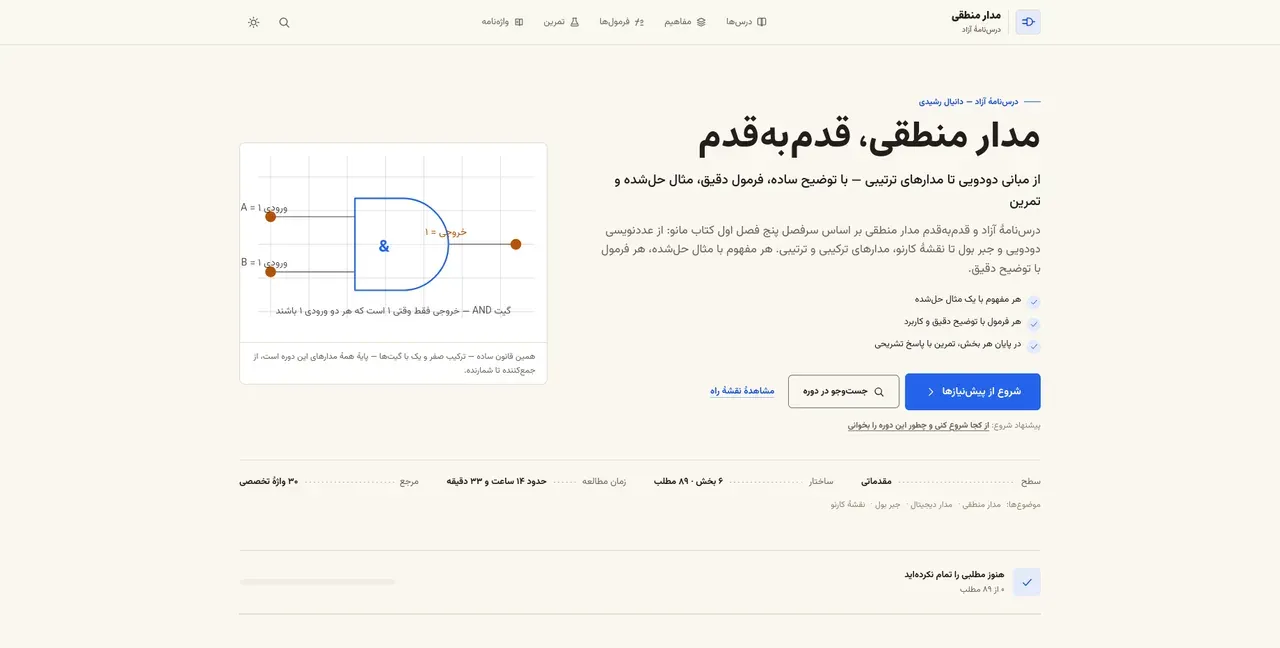Open the از کجا شروع کنی suggestion link
This screenshot has width=1280, height=648.
click(x=919, y=425)
